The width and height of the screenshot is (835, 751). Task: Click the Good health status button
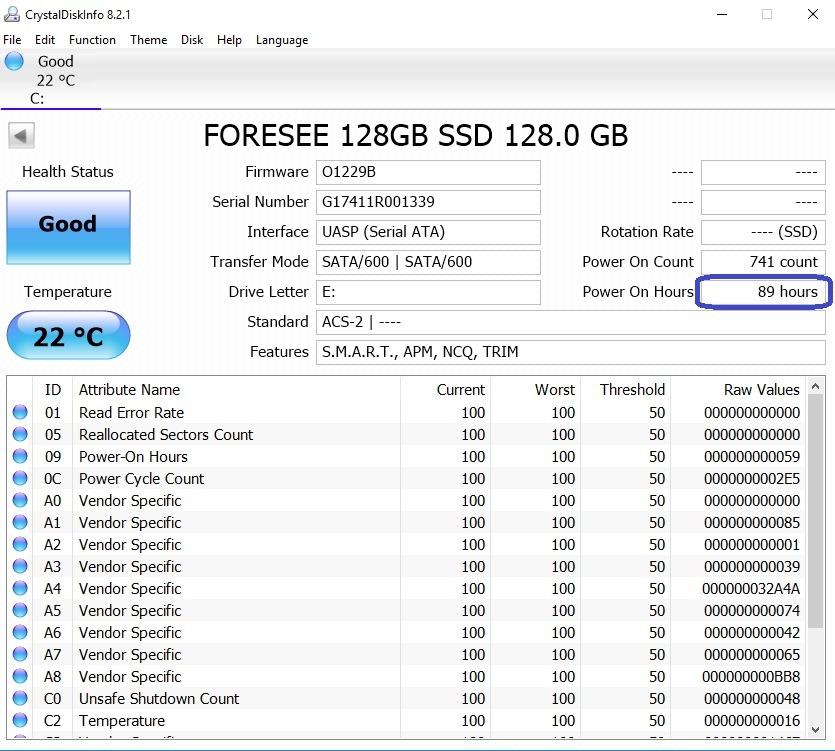pyautogui.click(x=68, y=227)
